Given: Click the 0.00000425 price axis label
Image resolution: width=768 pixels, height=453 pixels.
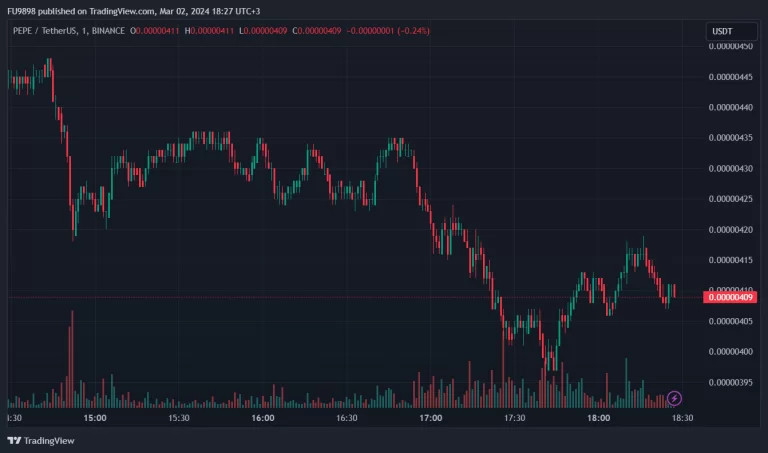Looking at the screenshot, I should 730,199.
